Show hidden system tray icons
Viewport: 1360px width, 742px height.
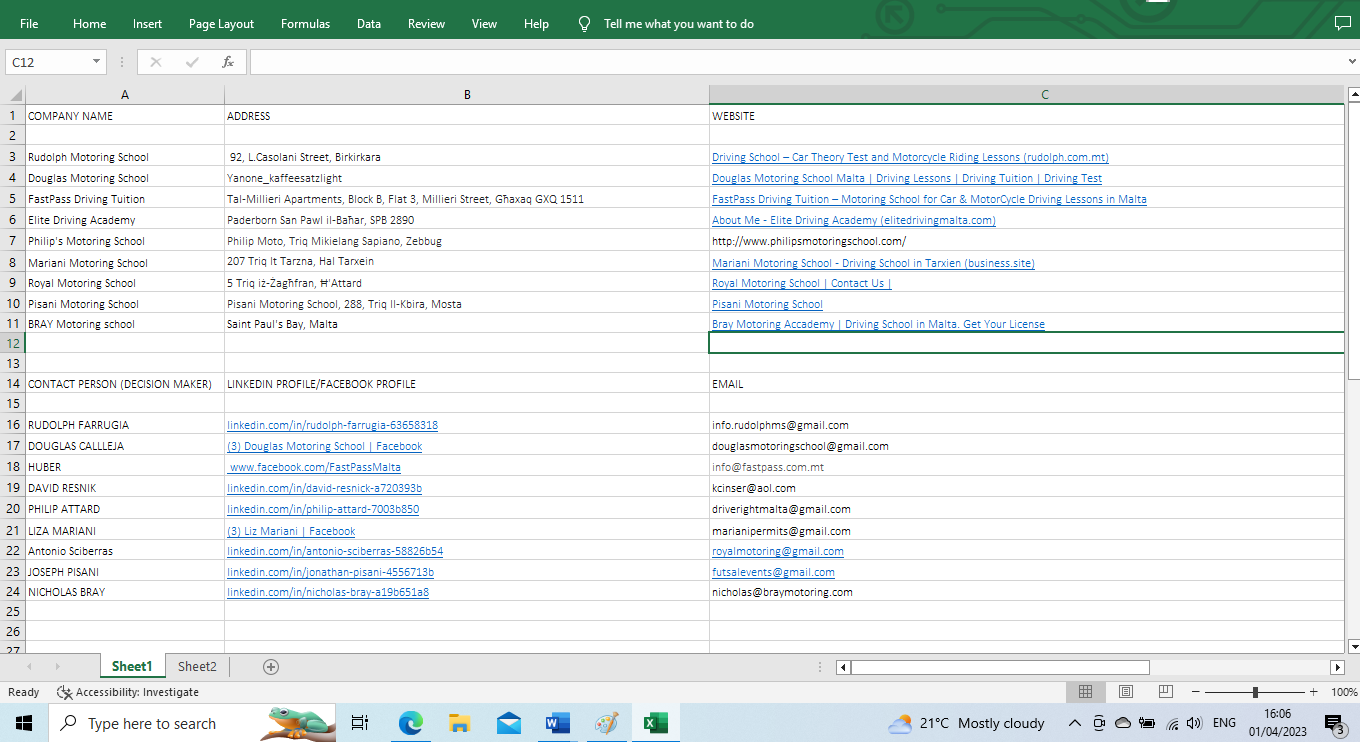pos(1074,723)
